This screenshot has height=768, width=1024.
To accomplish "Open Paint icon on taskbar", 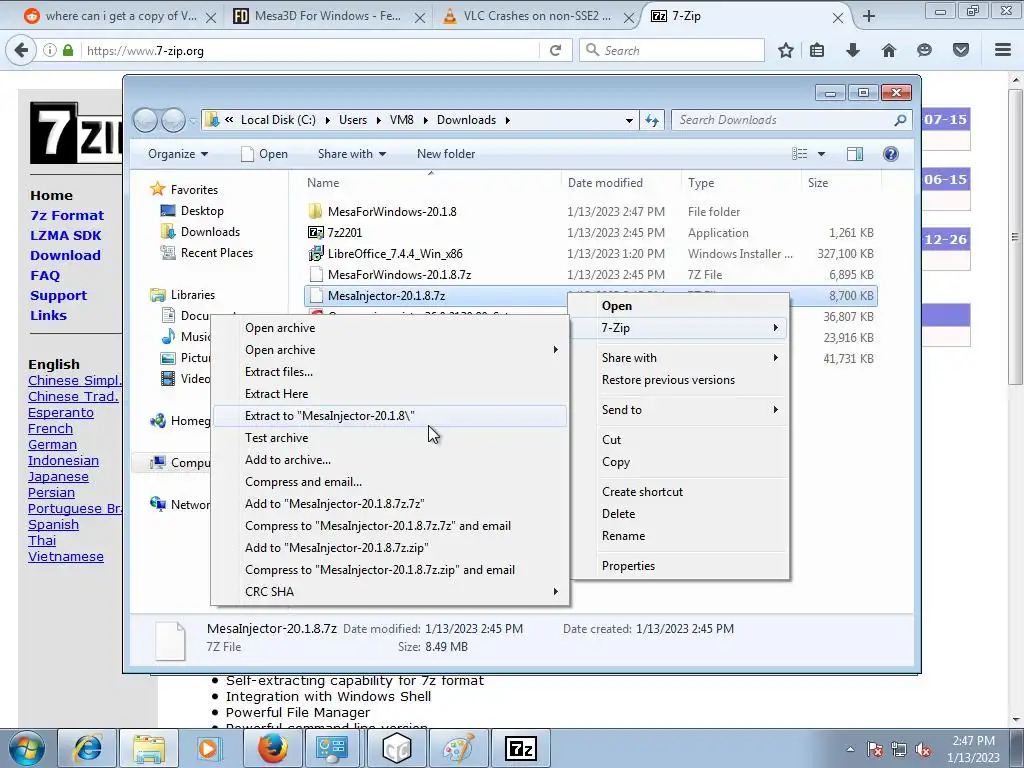I will click(458, 748).
